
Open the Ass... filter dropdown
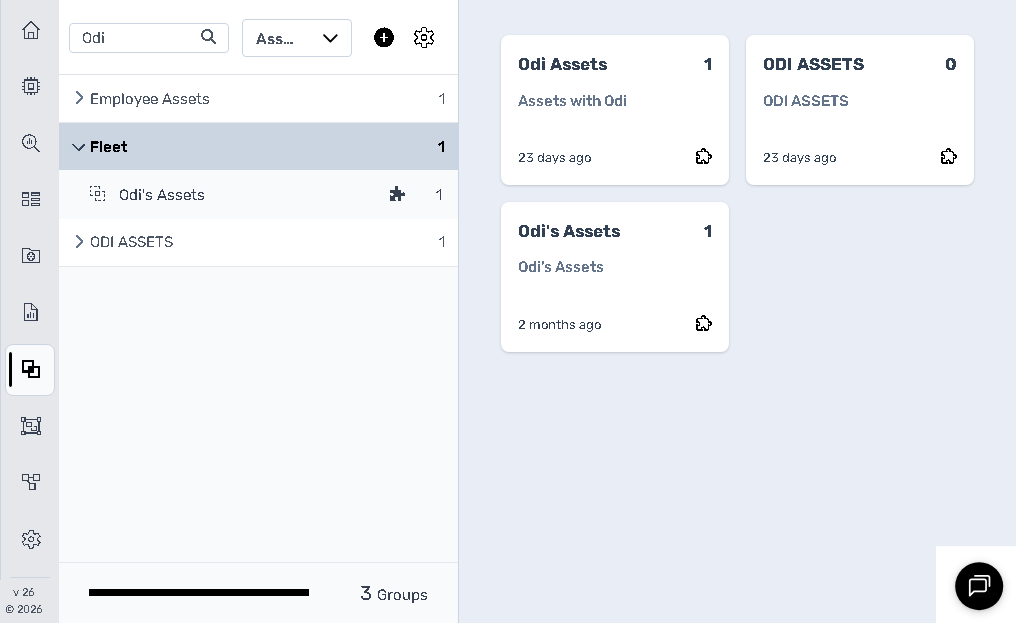pos(297,38)
